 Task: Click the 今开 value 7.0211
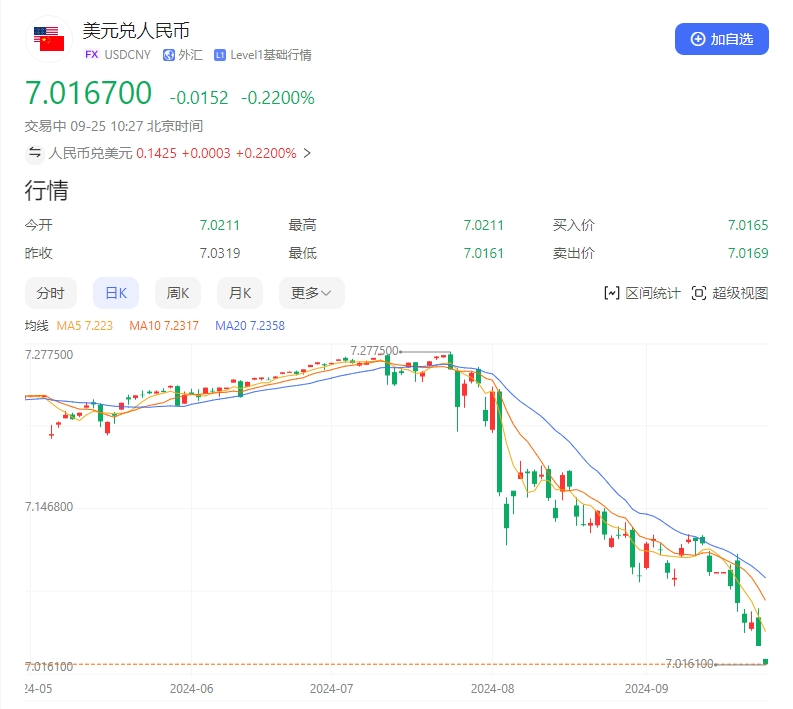click(219, 225)
